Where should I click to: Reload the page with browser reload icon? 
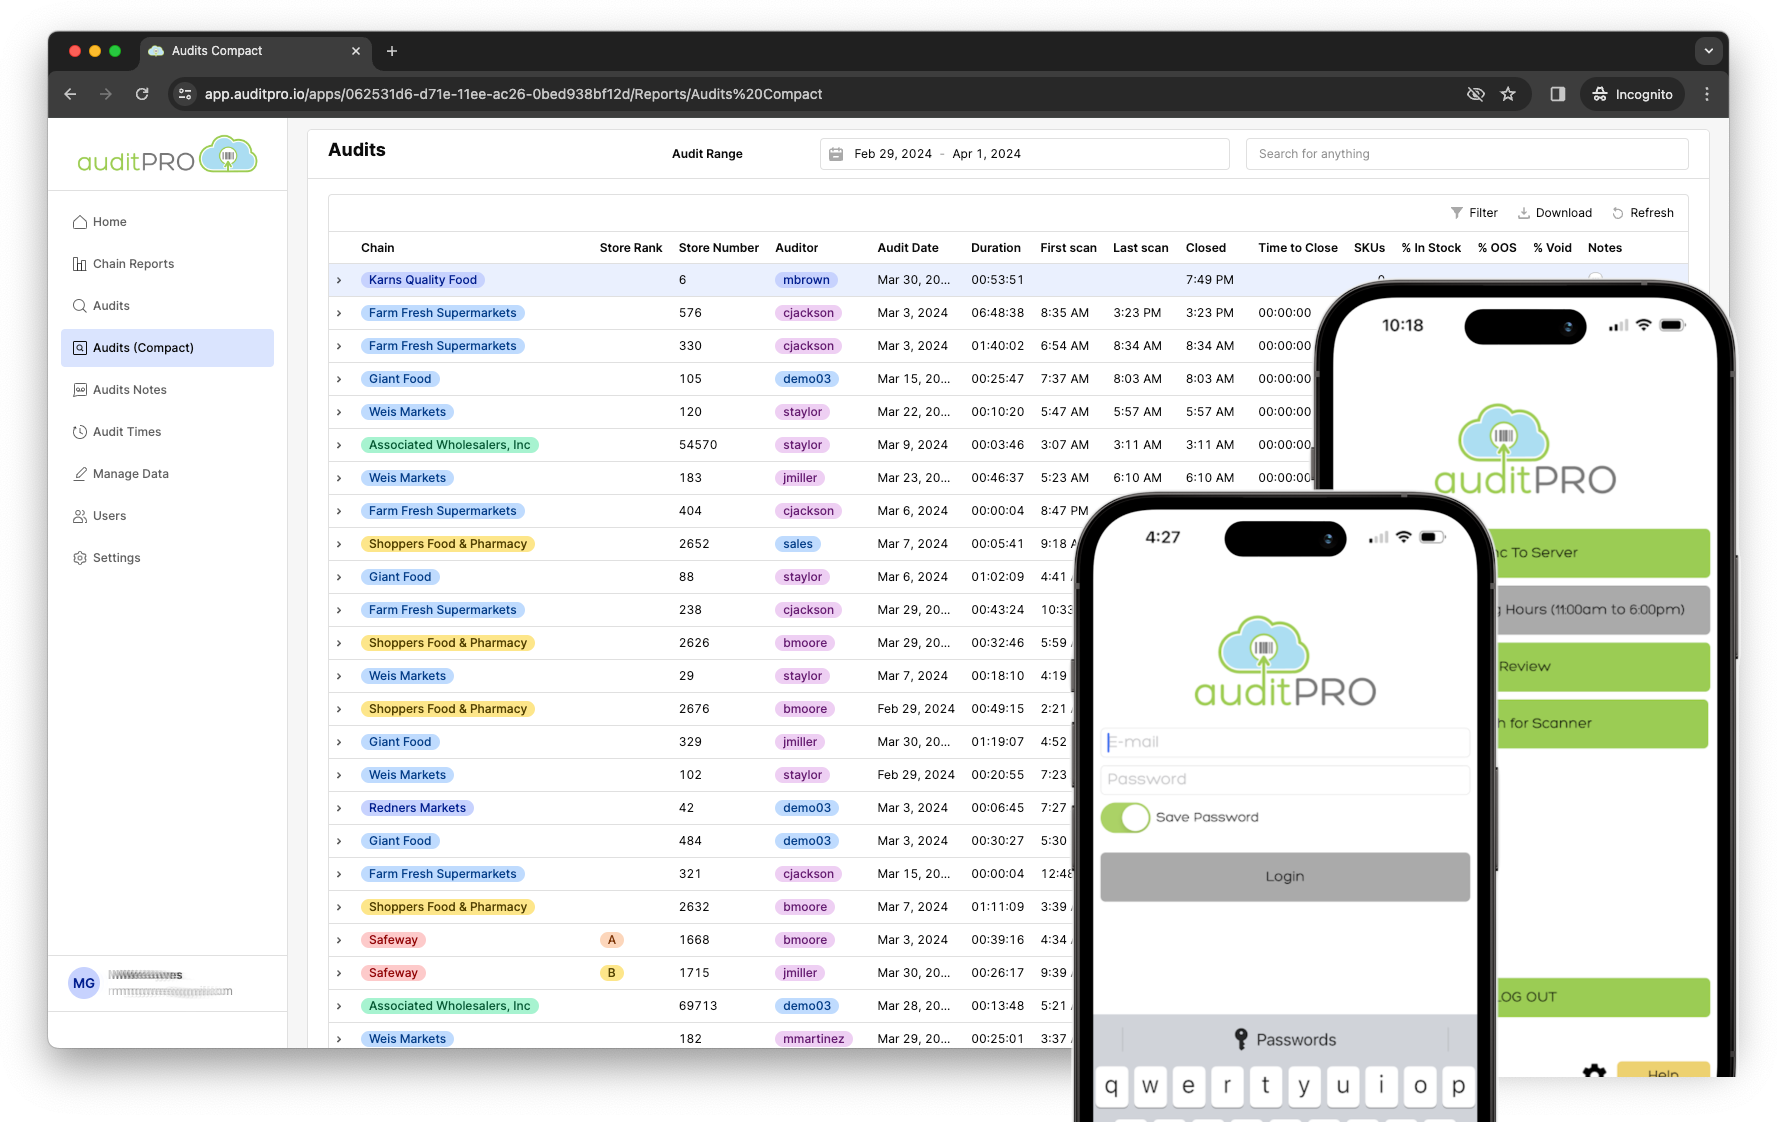click(142, 94)
